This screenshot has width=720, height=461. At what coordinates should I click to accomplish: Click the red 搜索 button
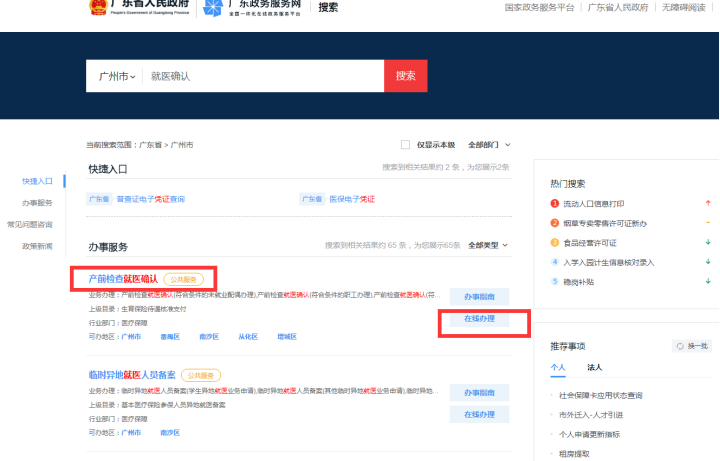(x=406, y=76)
